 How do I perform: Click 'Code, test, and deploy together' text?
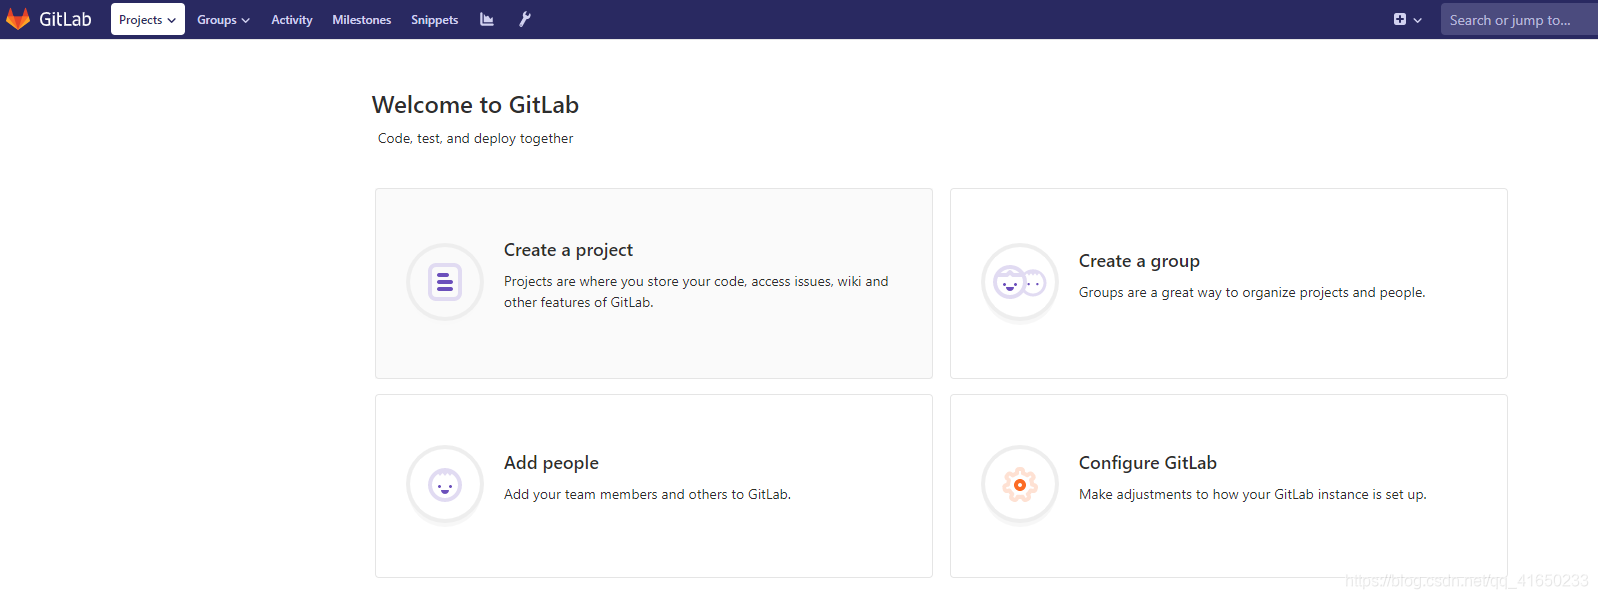point(475,139)
